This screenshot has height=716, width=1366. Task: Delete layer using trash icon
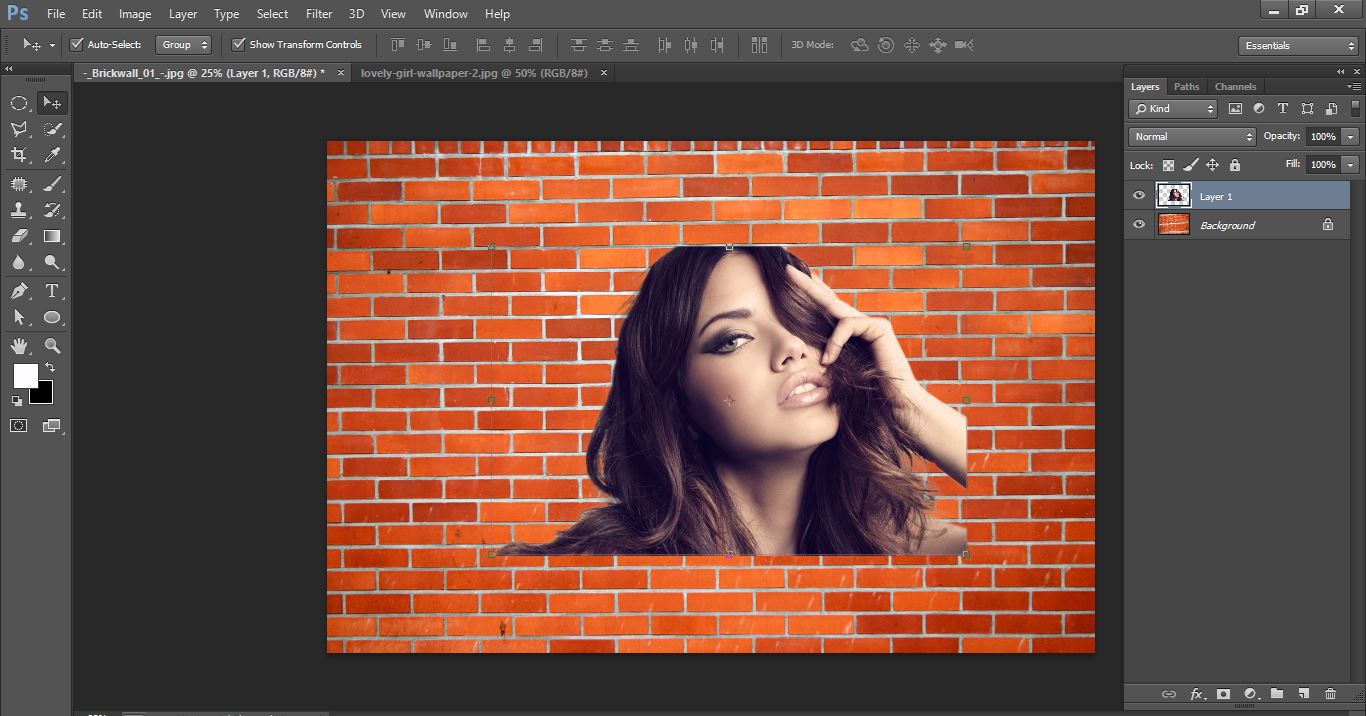tap(1330, 693)
